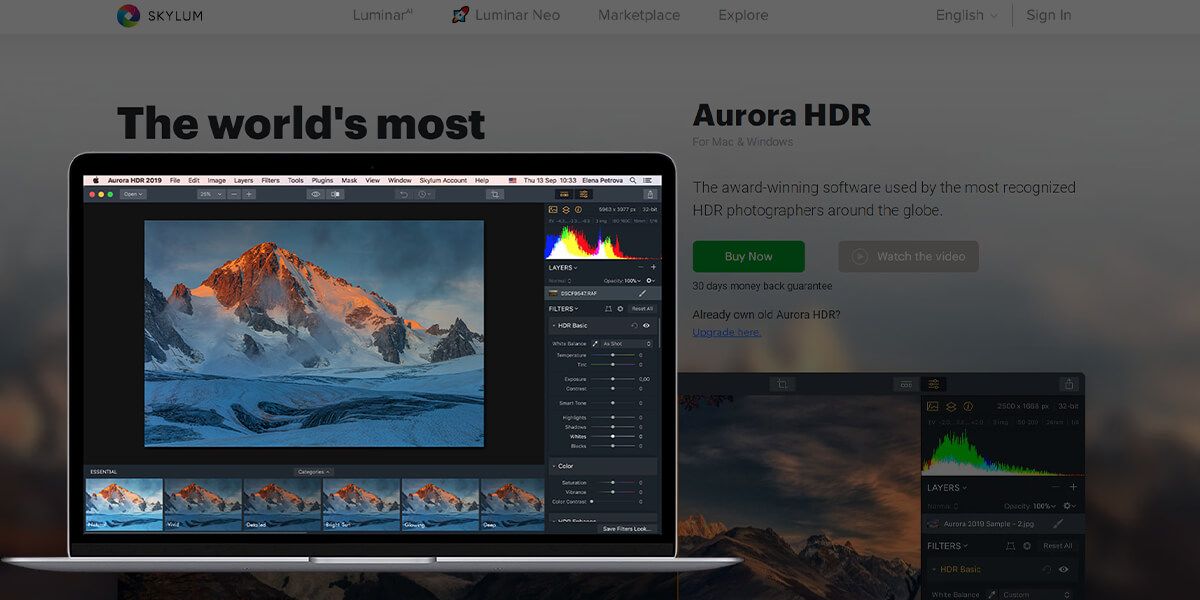1200x600 pixels.
Task: Click the Saturation slider handle
Action: pos(613,483)
